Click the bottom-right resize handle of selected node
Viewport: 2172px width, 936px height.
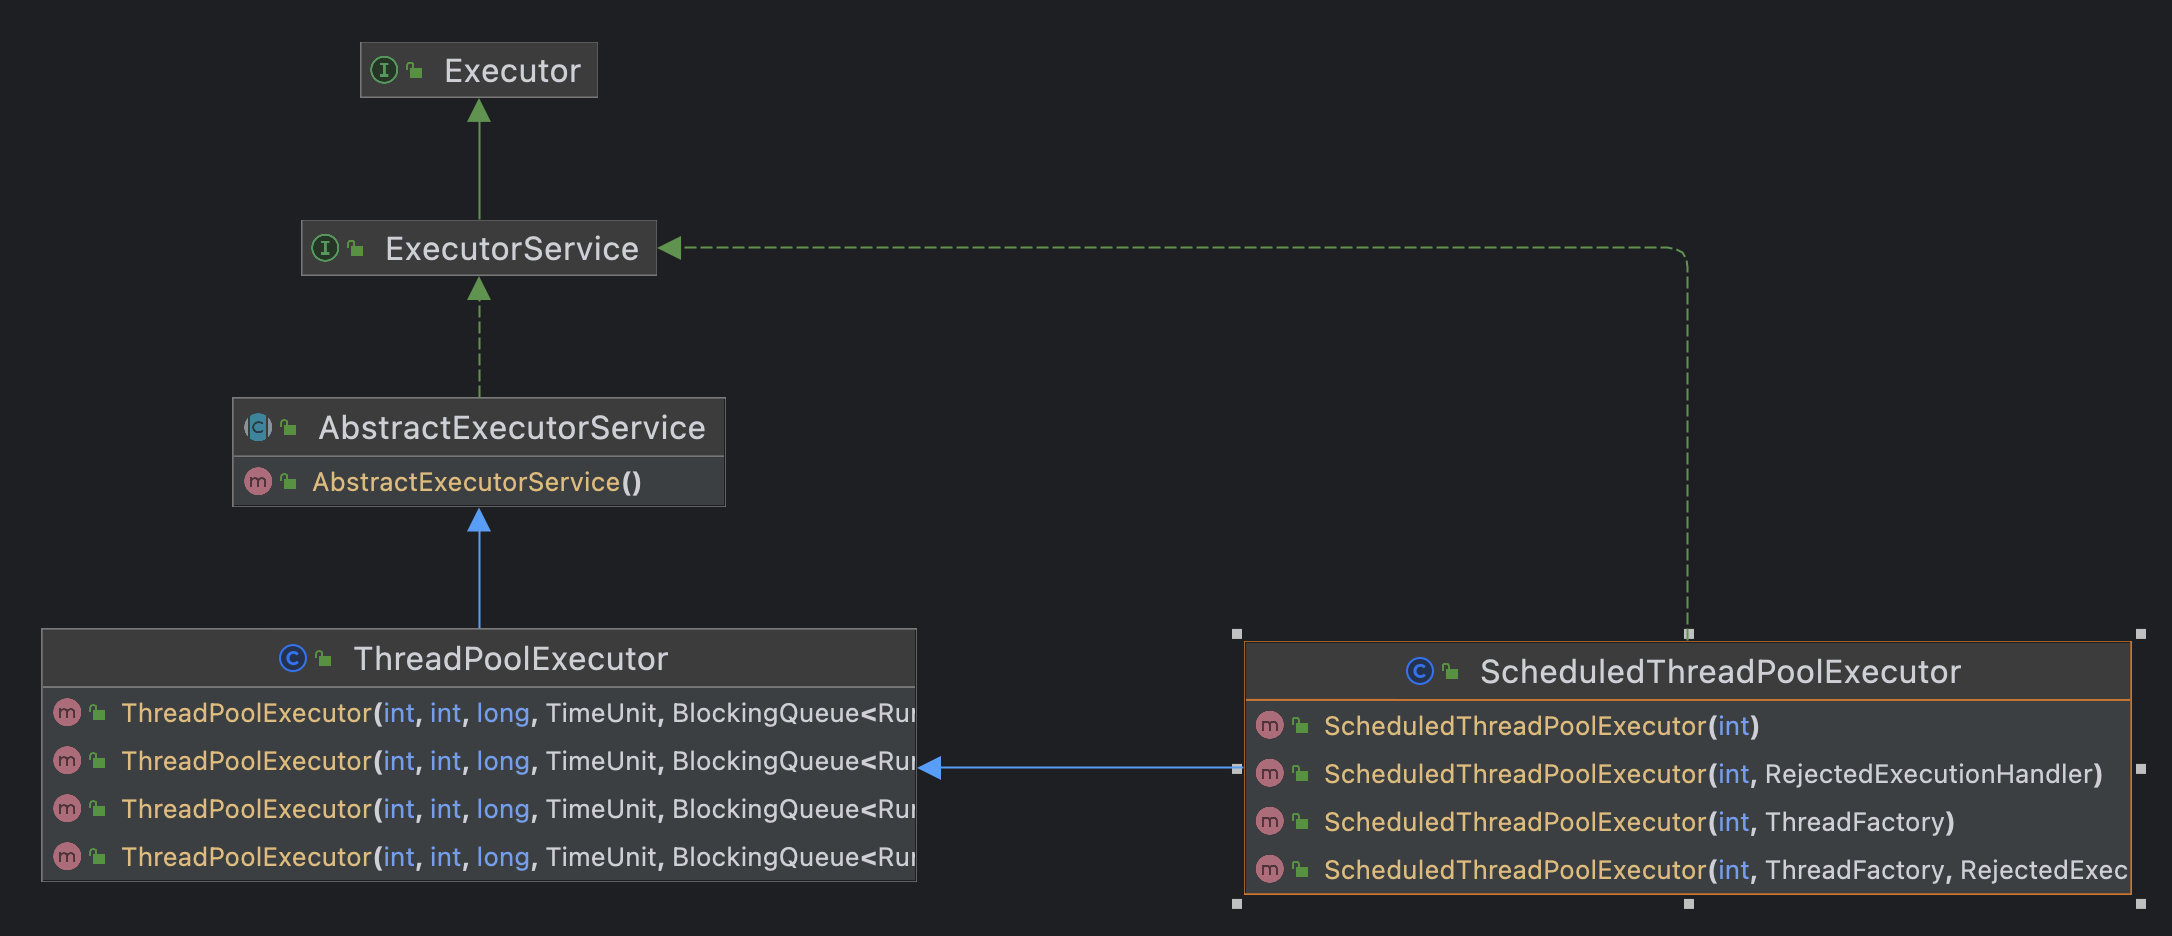coord(2141,904)
